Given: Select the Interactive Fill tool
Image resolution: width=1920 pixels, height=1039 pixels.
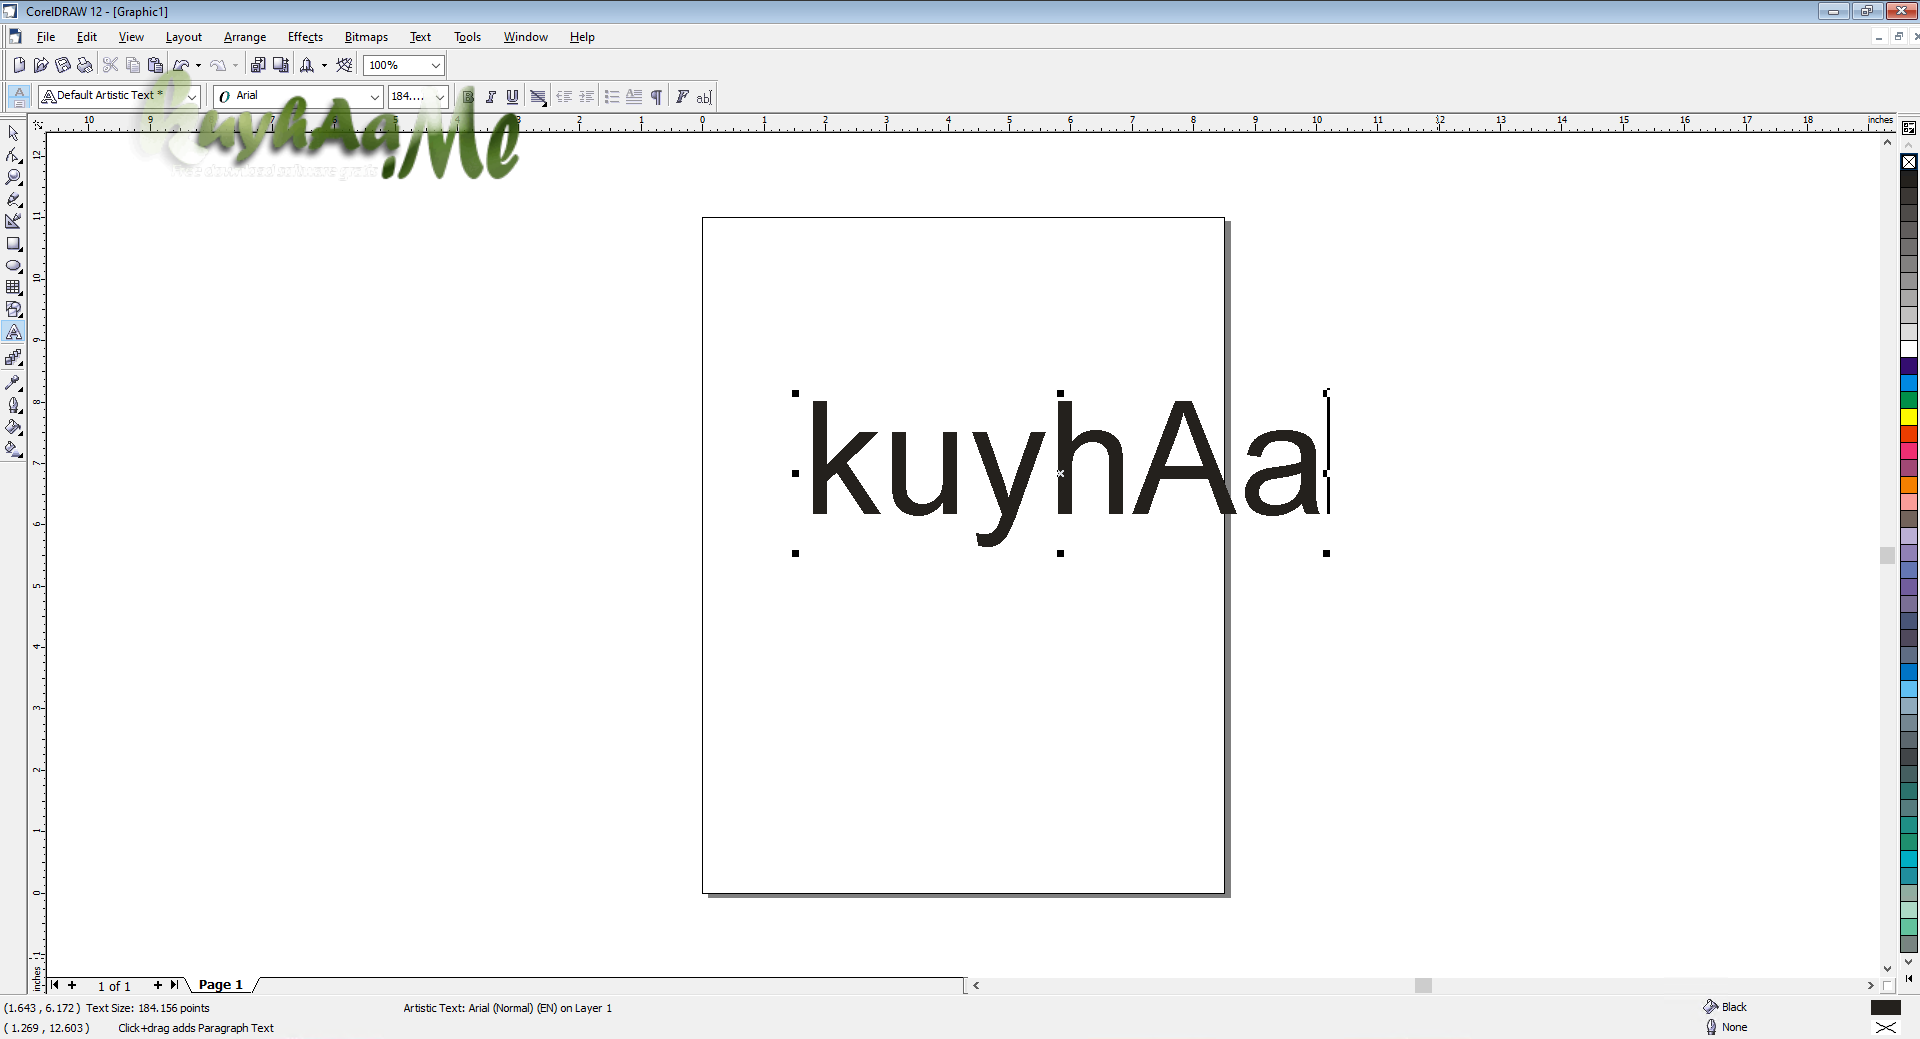Looking at the screenshot, I should click(x=13, y=450).
